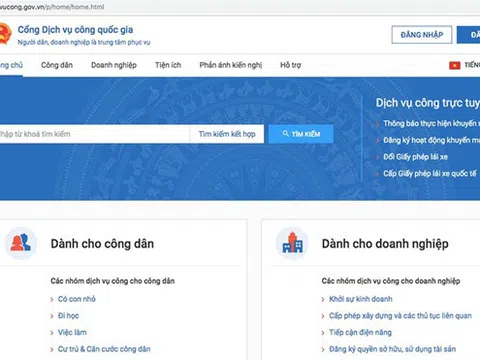Open 'Đăng ký quyền sở hữu, sử dụng tài sản'
Viewport: 480px width, 360px height.
tap(392, 349)
